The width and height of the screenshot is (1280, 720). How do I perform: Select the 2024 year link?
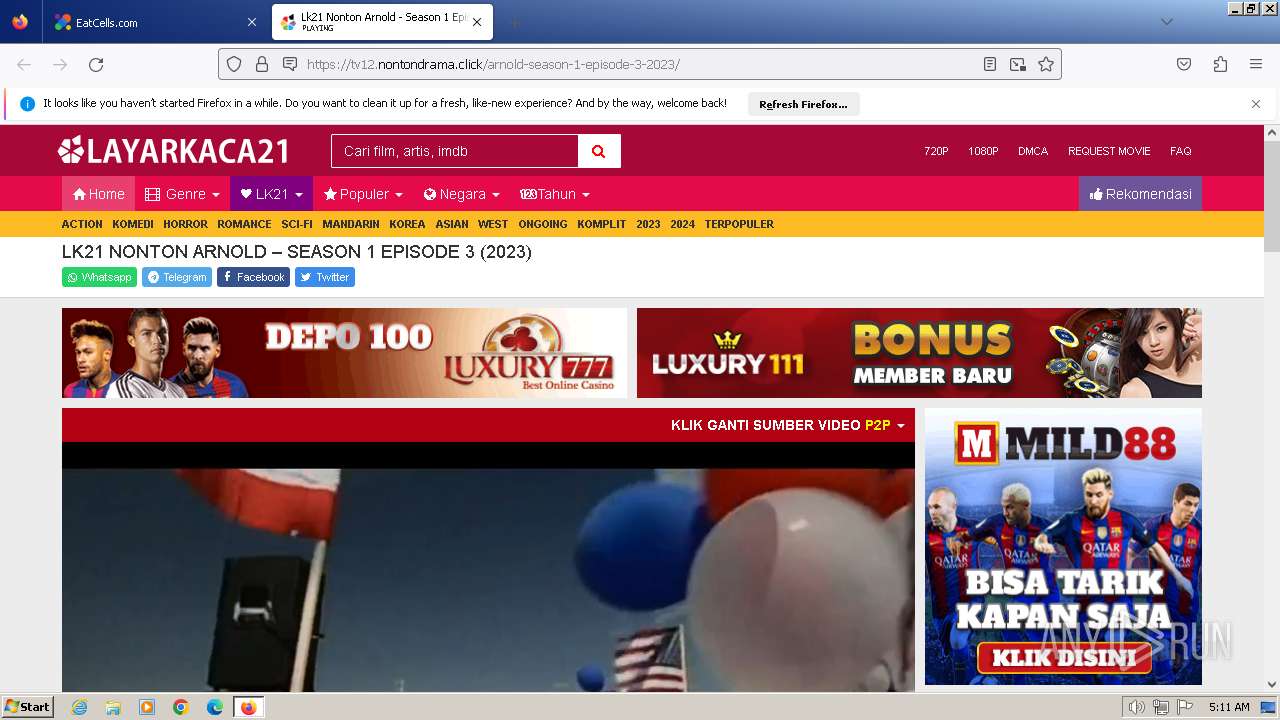click(682, 224)
